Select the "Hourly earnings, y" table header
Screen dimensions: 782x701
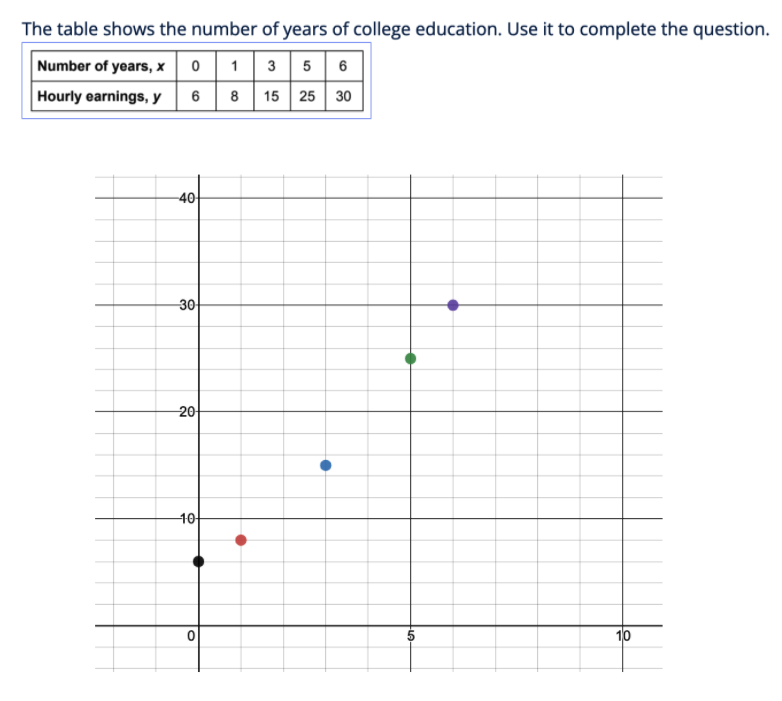coord(100,97)
